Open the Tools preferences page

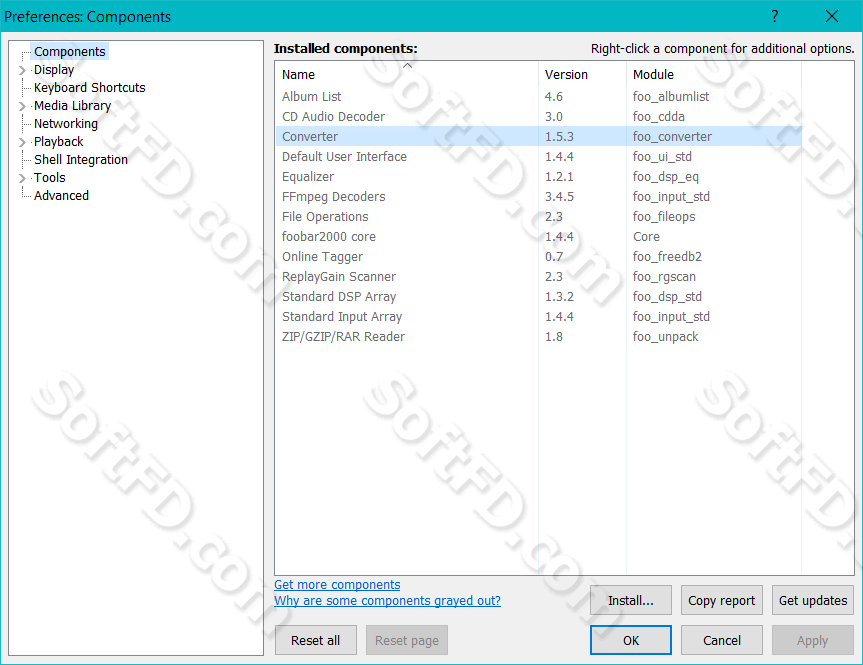pos(50,177)
